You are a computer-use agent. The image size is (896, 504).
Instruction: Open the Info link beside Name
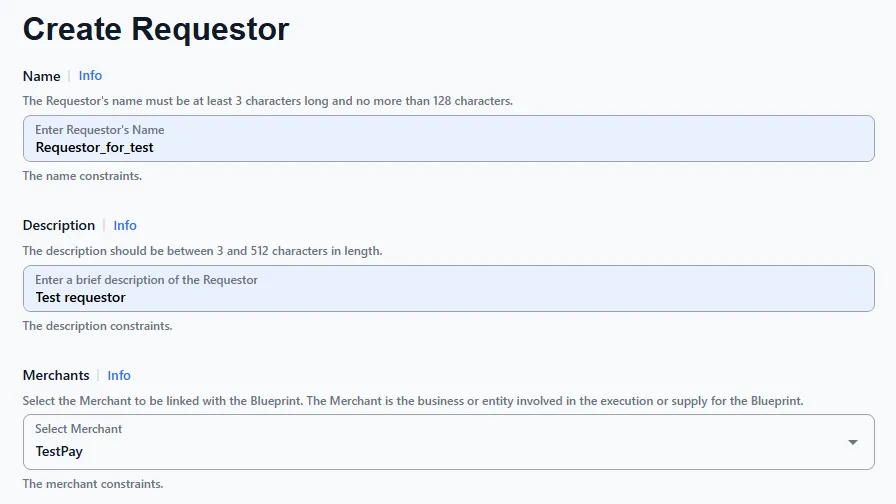pyautogui.click(x=90, y=76)
